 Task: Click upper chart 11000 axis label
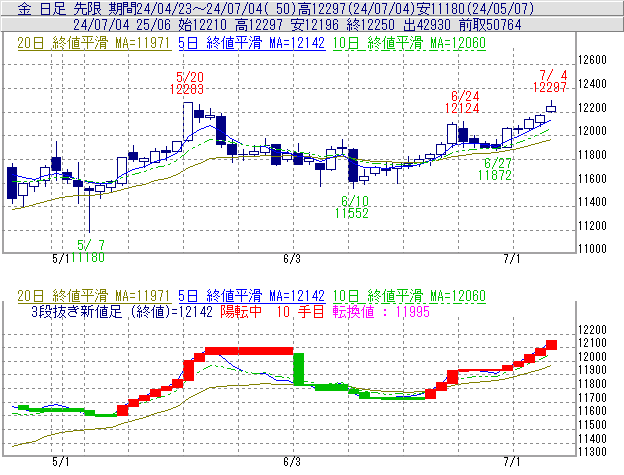click(x=592, y=249)
